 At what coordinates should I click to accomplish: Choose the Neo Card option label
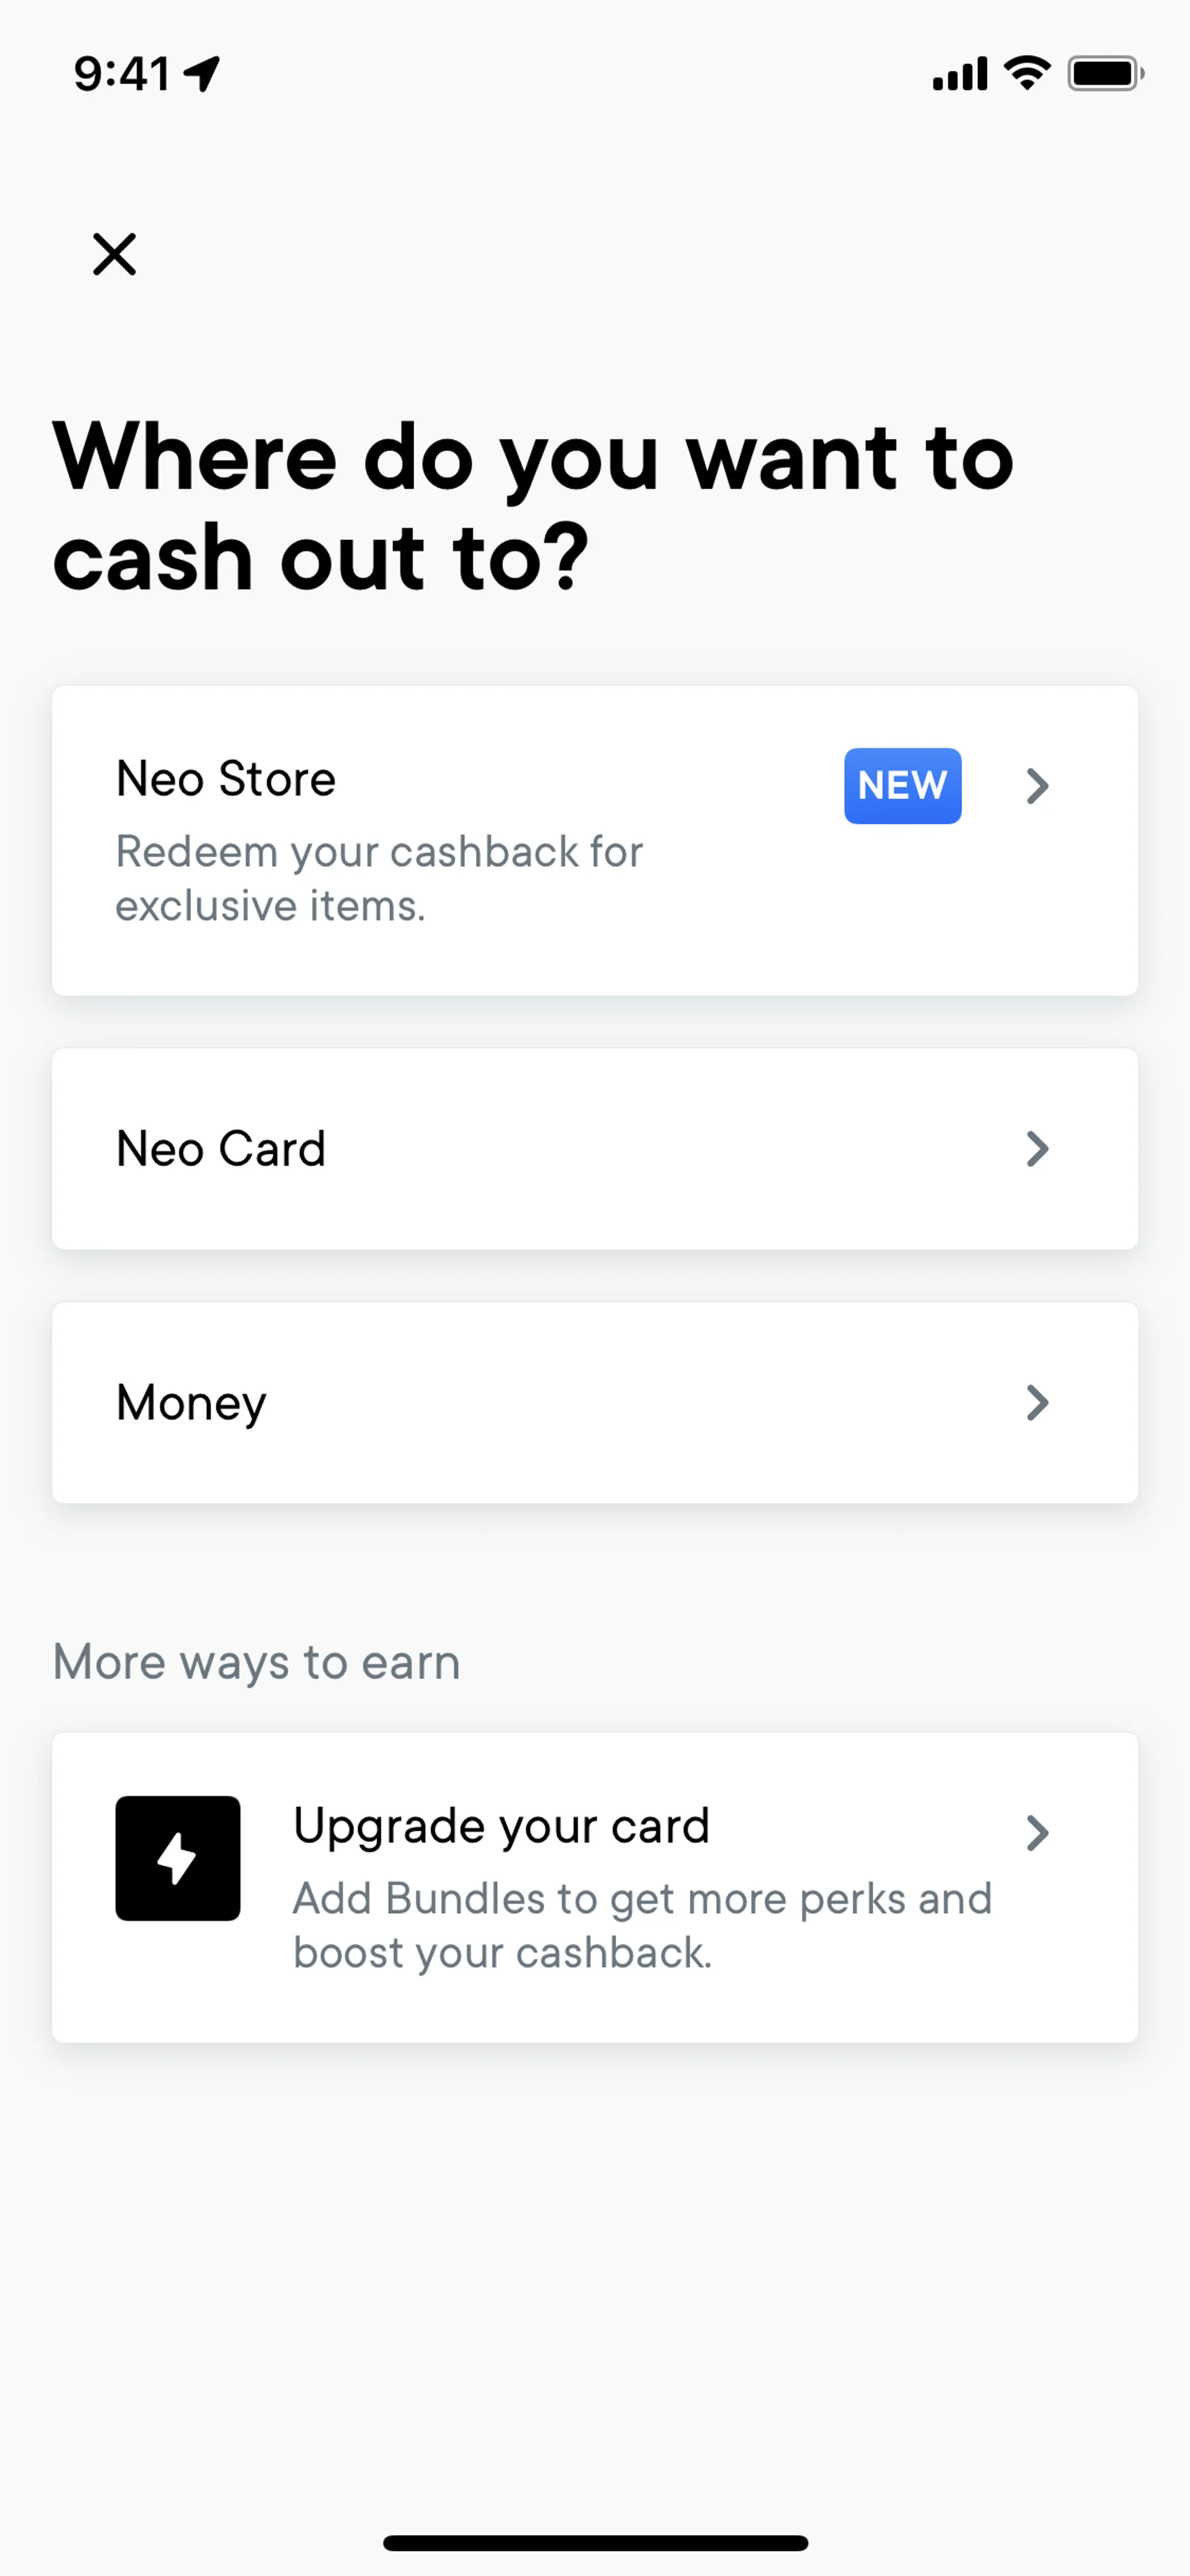click(221, 1149)
